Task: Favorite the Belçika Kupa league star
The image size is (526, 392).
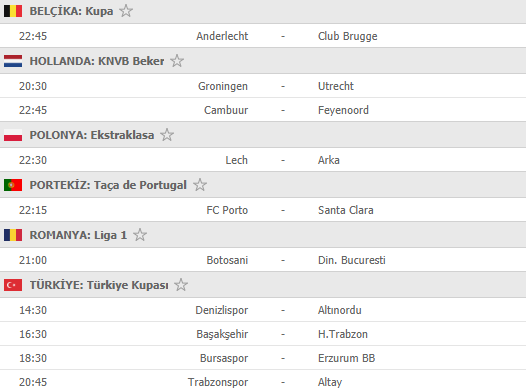Action: tap(126, 11)
